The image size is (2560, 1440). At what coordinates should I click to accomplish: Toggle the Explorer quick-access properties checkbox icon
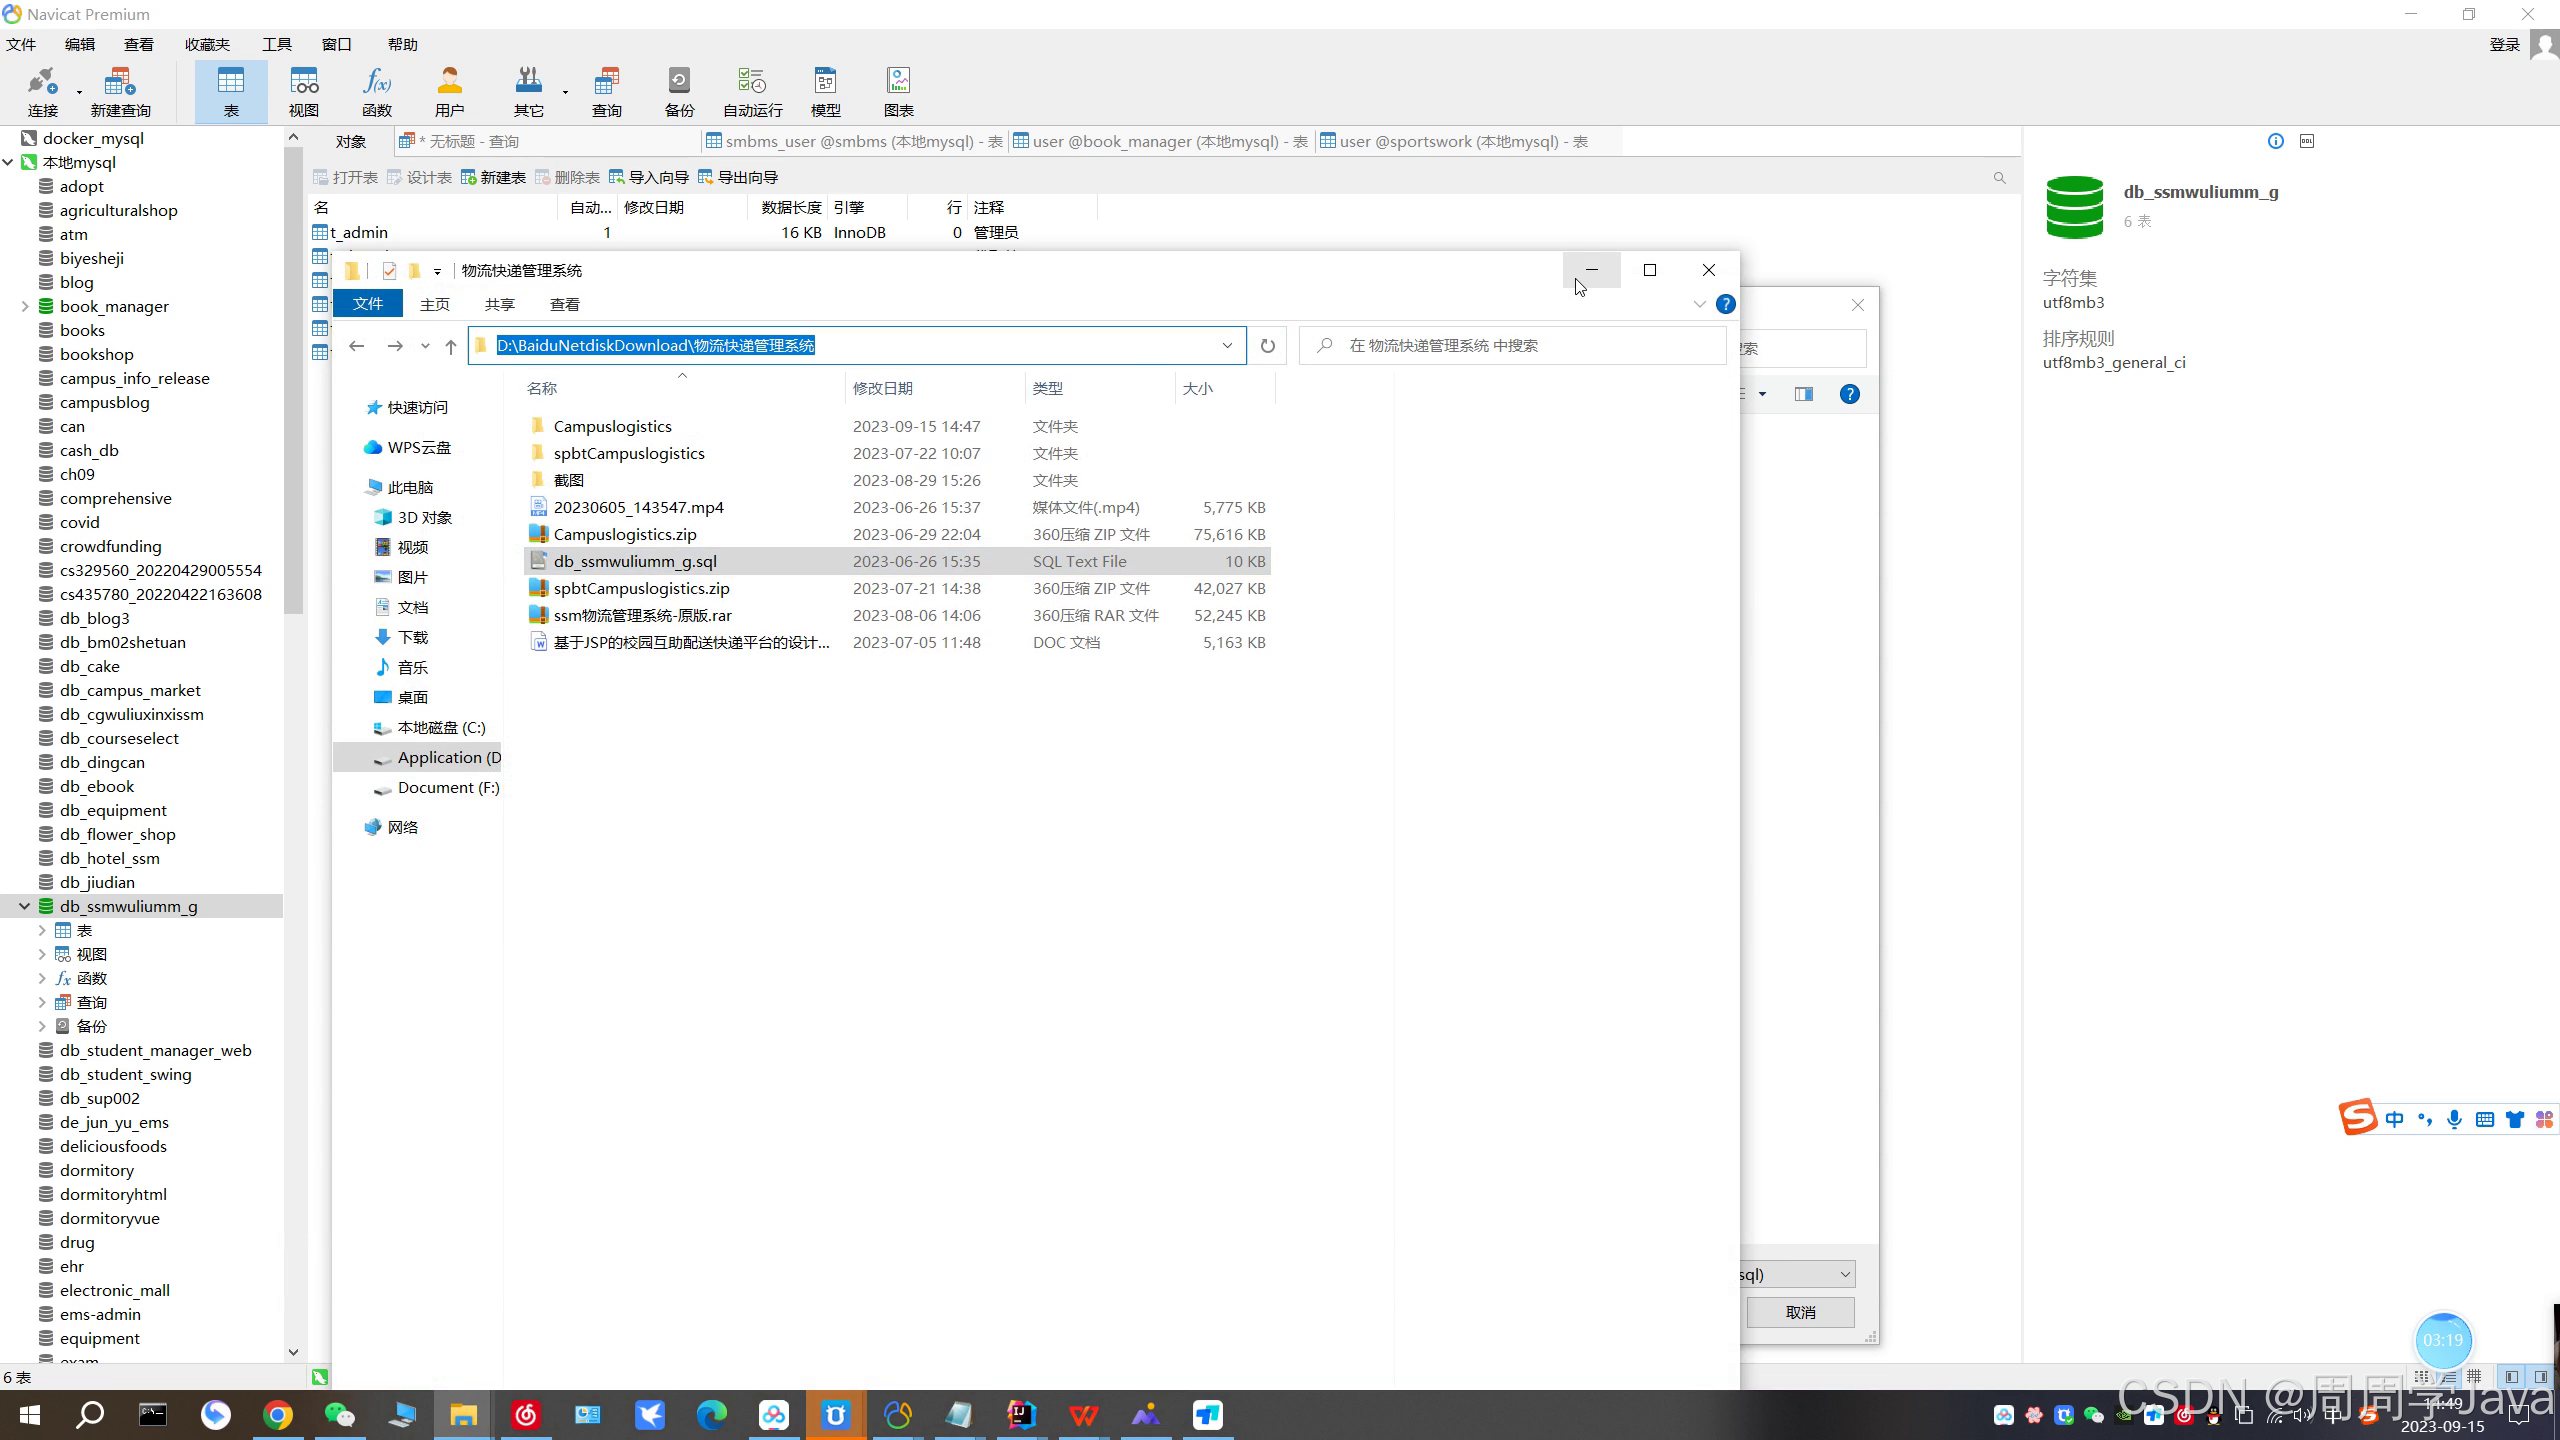coord(389,271)
